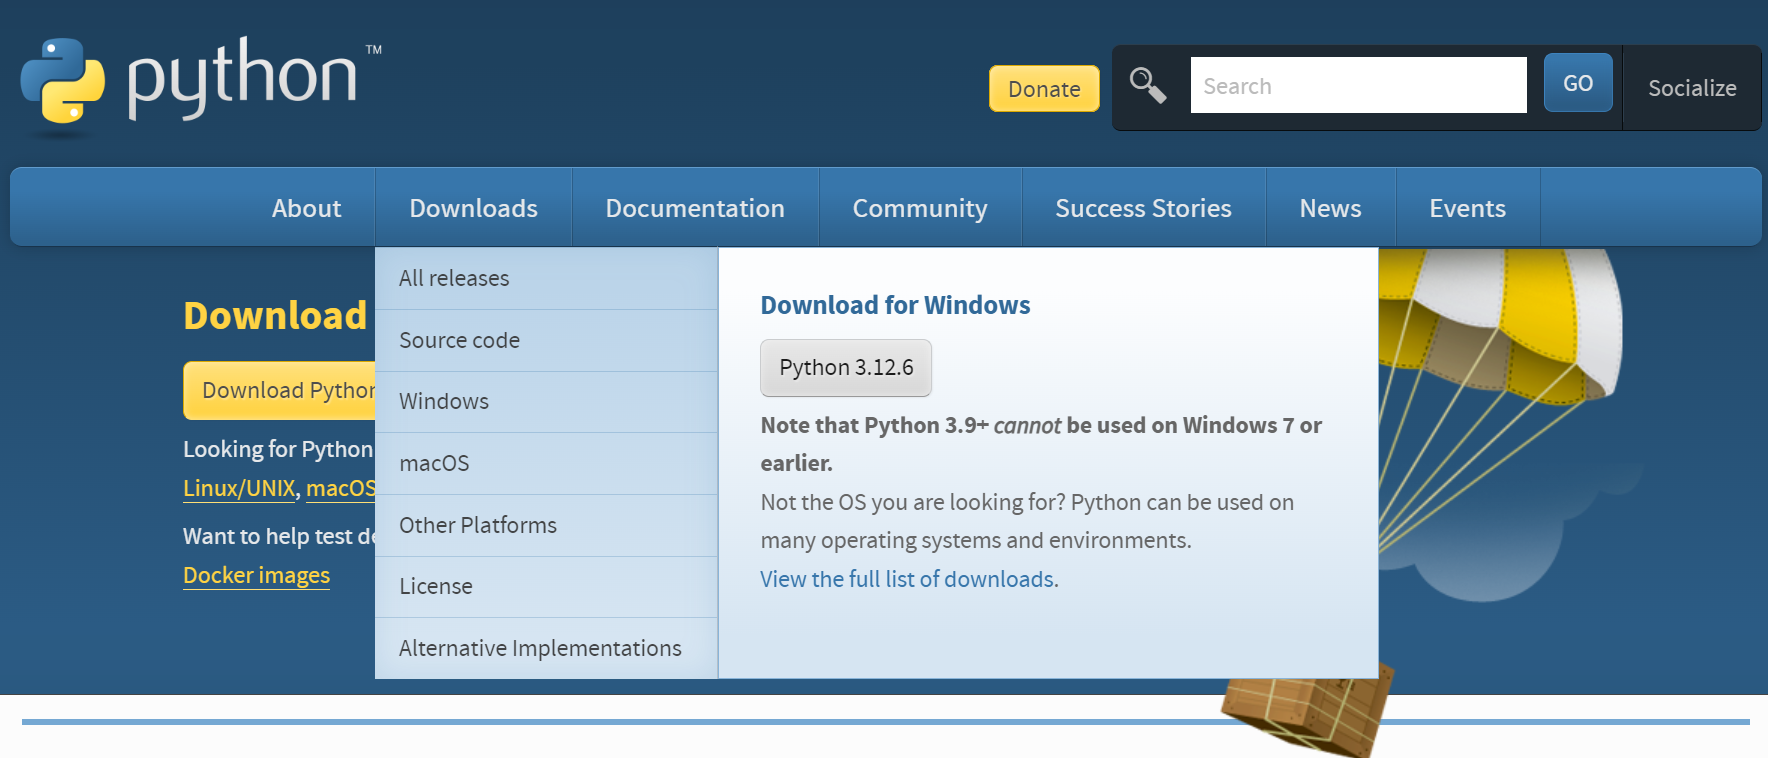Select Source code in the Downloads dropdown

point(546,340)
